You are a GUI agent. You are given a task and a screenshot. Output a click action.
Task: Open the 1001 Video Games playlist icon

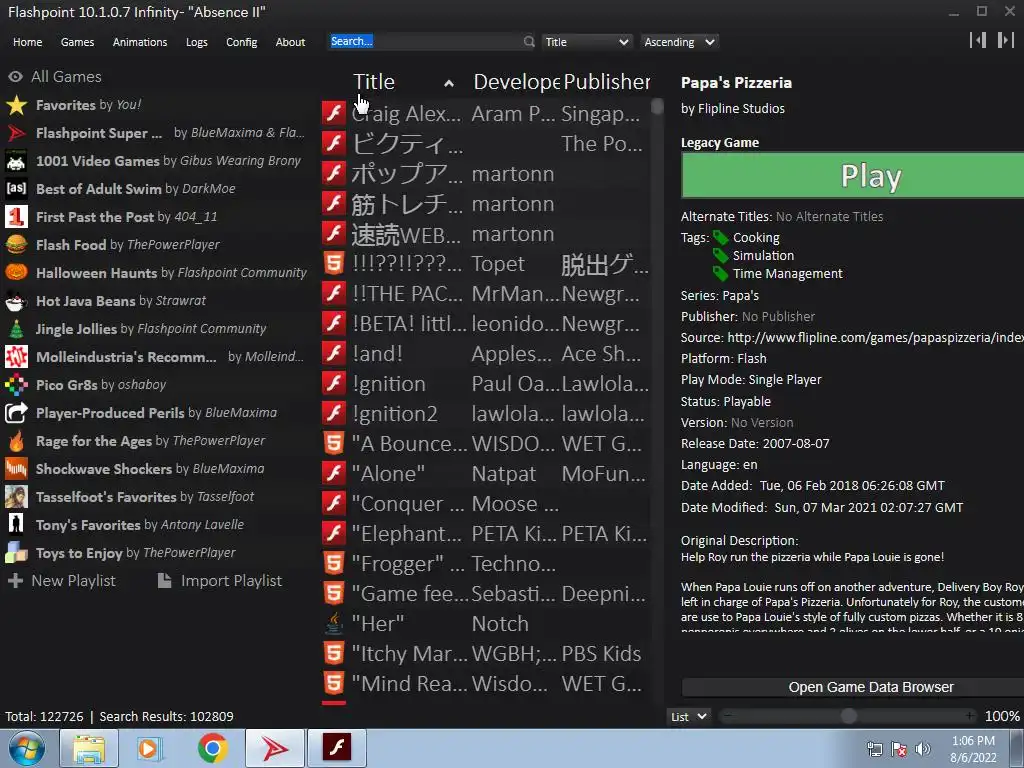point(16,161)
